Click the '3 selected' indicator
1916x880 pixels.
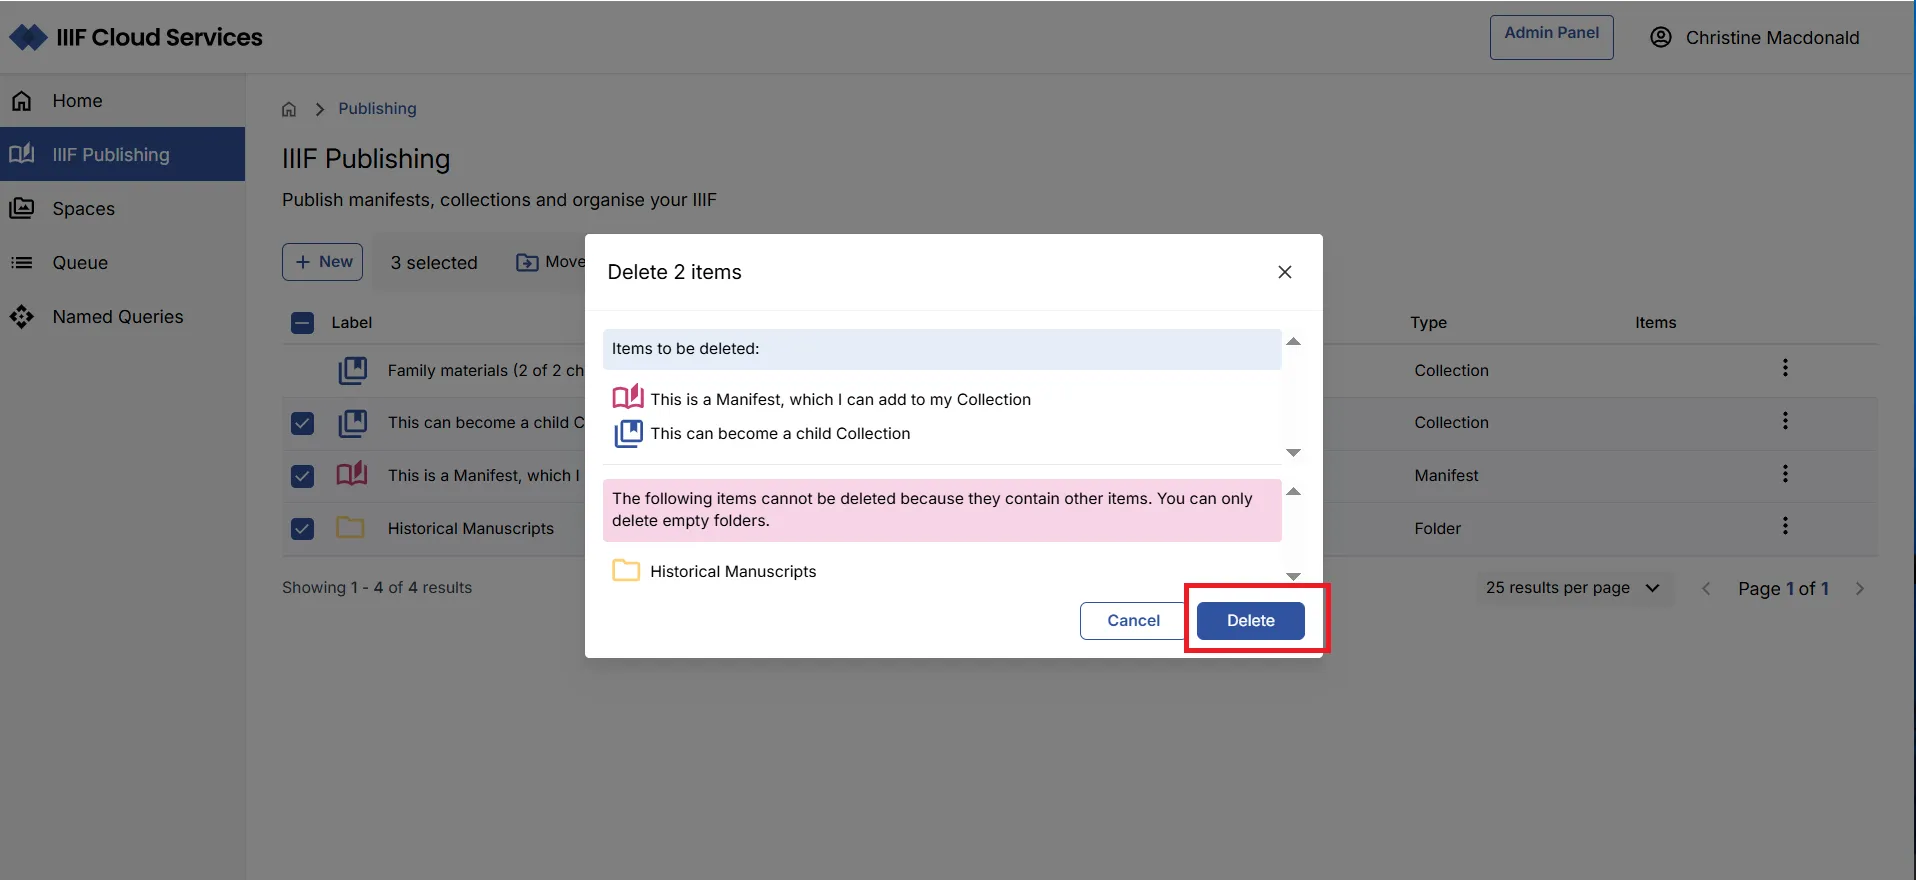coord(434,262)
